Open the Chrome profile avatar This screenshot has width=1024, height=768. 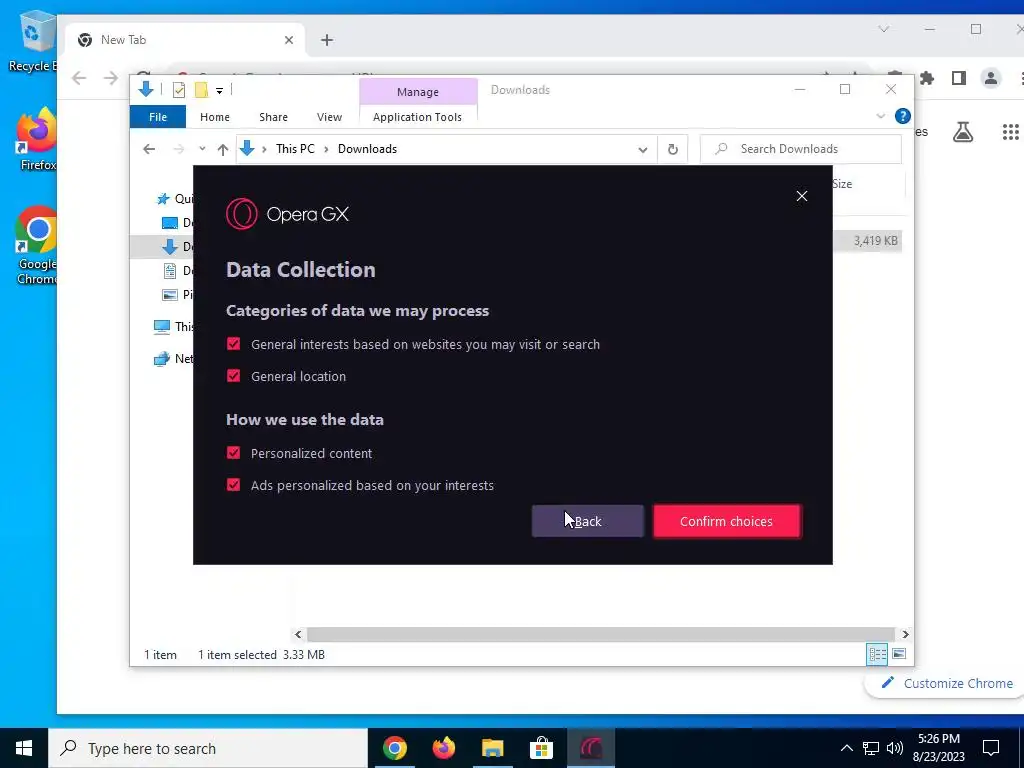pyautogui.click(x=991, y=78)
